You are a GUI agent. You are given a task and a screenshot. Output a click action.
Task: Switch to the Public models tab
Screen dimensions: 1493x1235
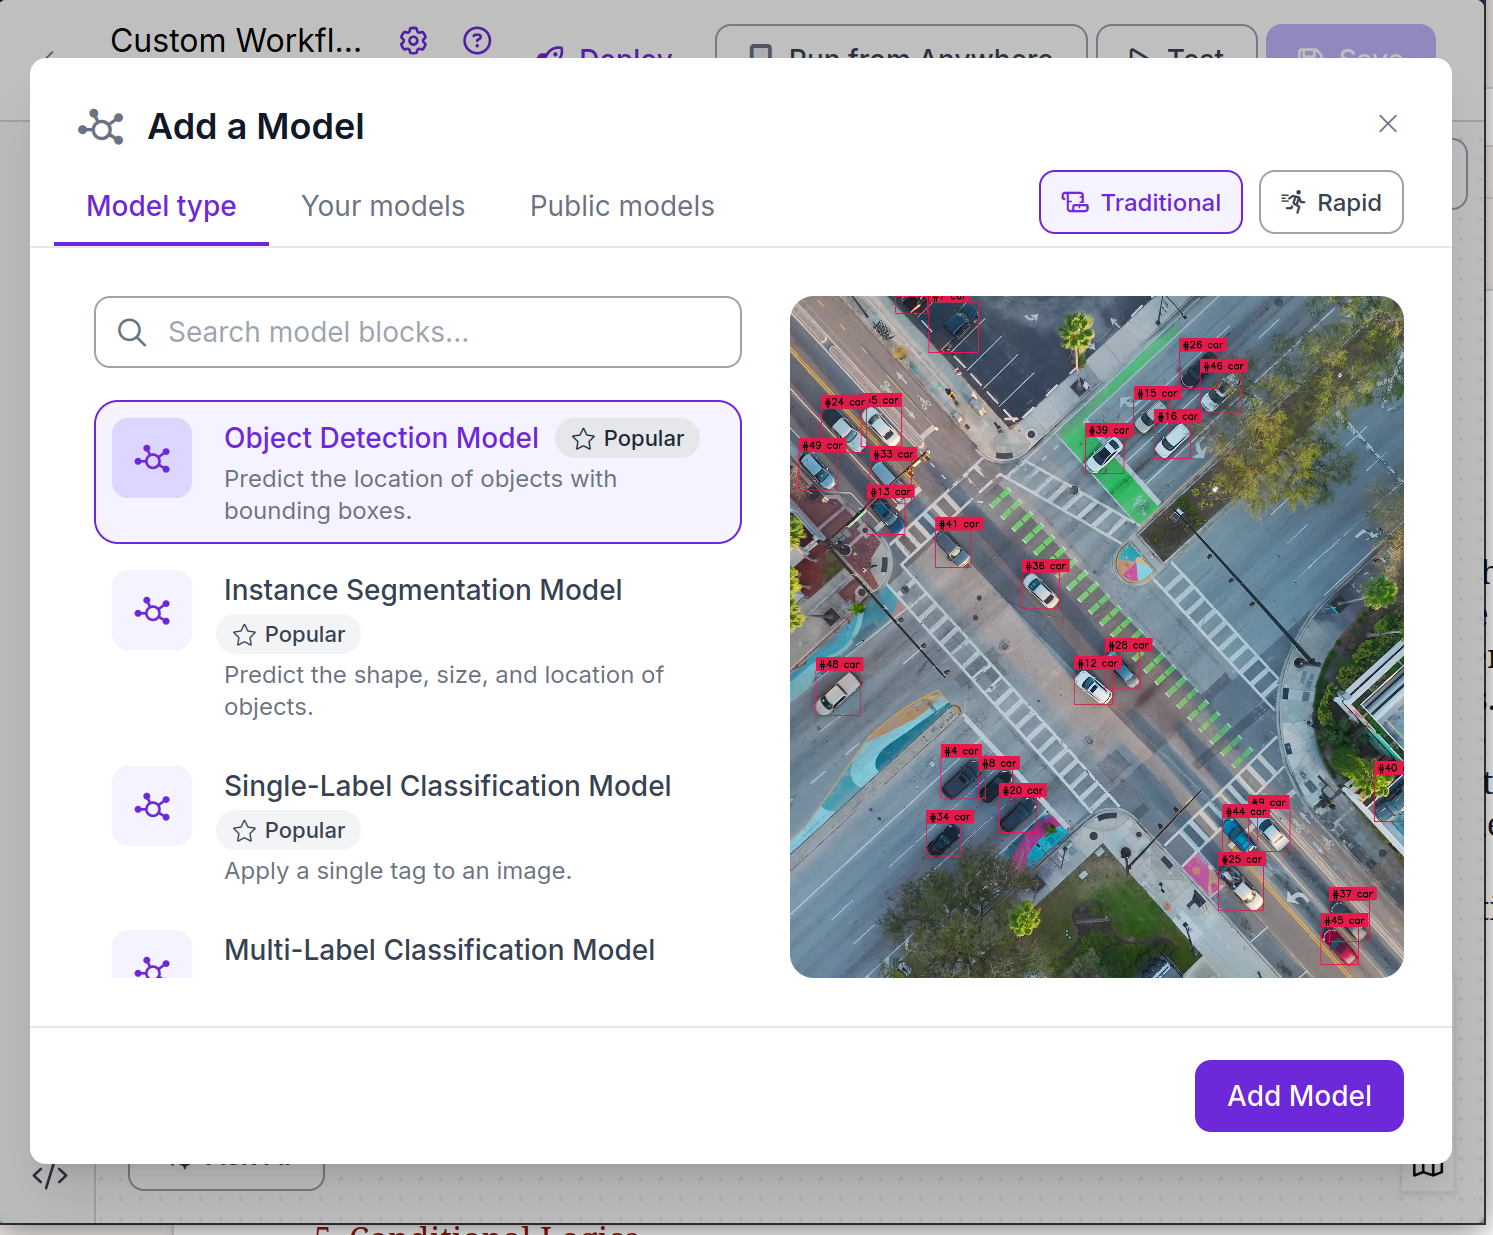621,206
